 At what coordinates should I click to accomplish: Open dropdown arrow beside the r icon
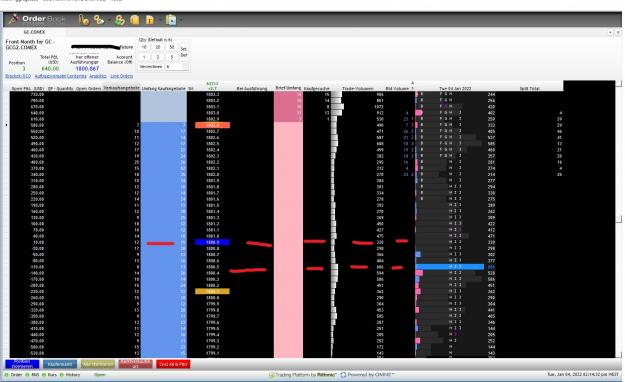click(x=159, y=20)
